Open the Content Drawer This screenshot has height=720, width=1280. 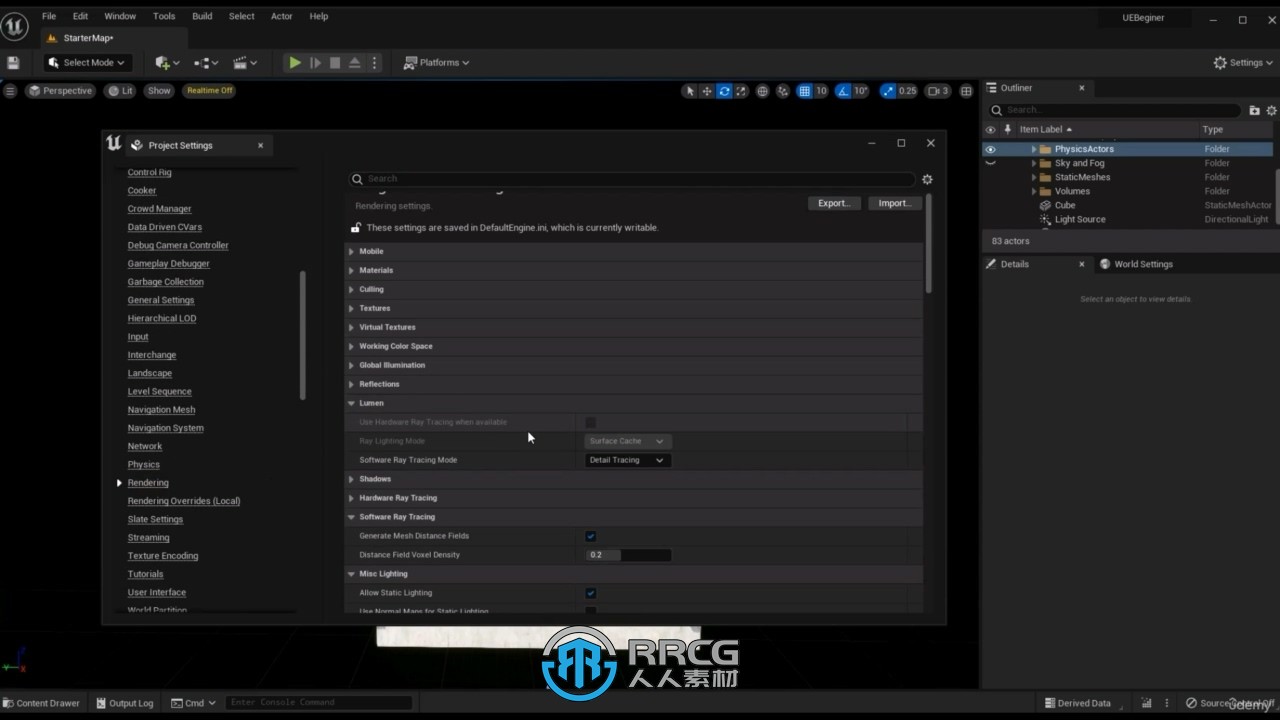[41, 703]
